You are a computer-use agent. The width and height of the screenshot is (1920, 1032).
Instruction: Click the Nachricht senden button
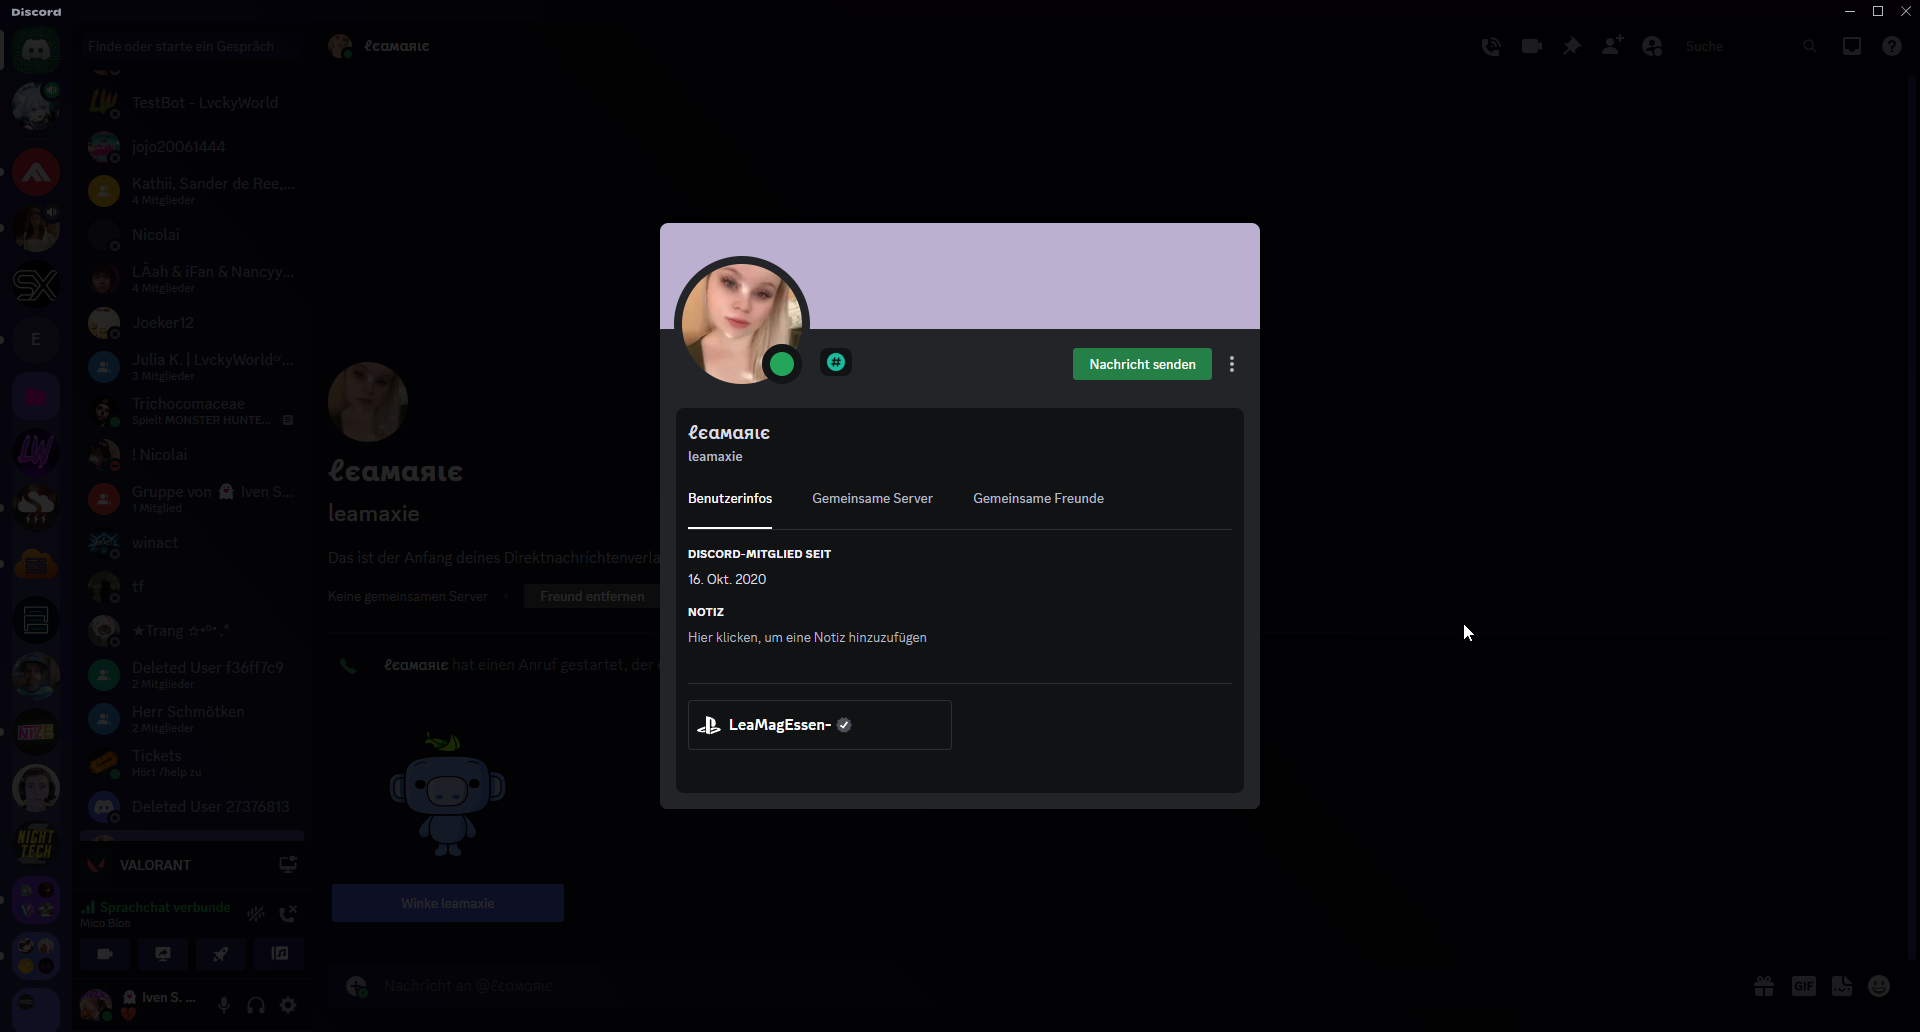point(1141,364)
